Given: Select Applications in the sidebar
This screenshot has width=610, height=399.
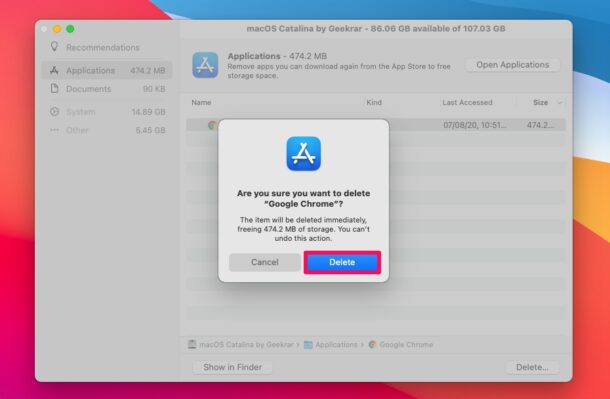Looking at the screenshot, I should [107, 70].
